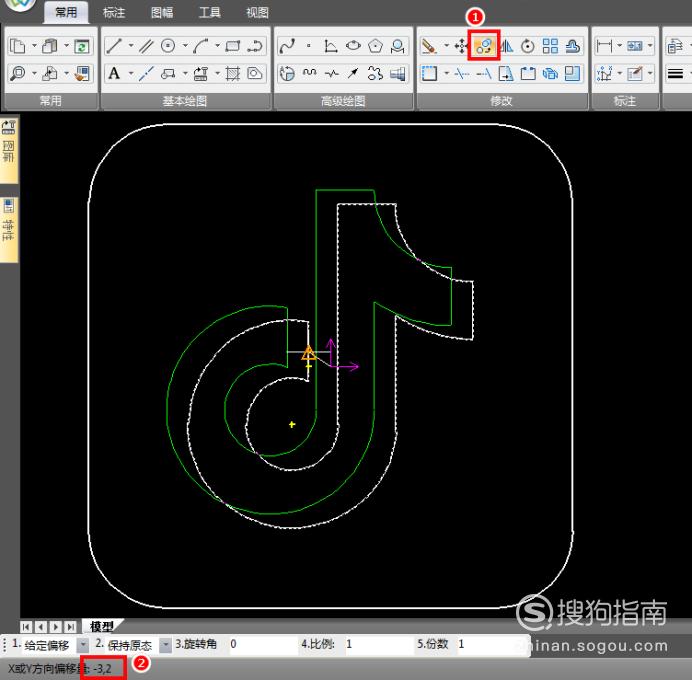Screen dimensions: 692x680
Task: Click the Coordinate dimension icon
Action: coord(604,73)
